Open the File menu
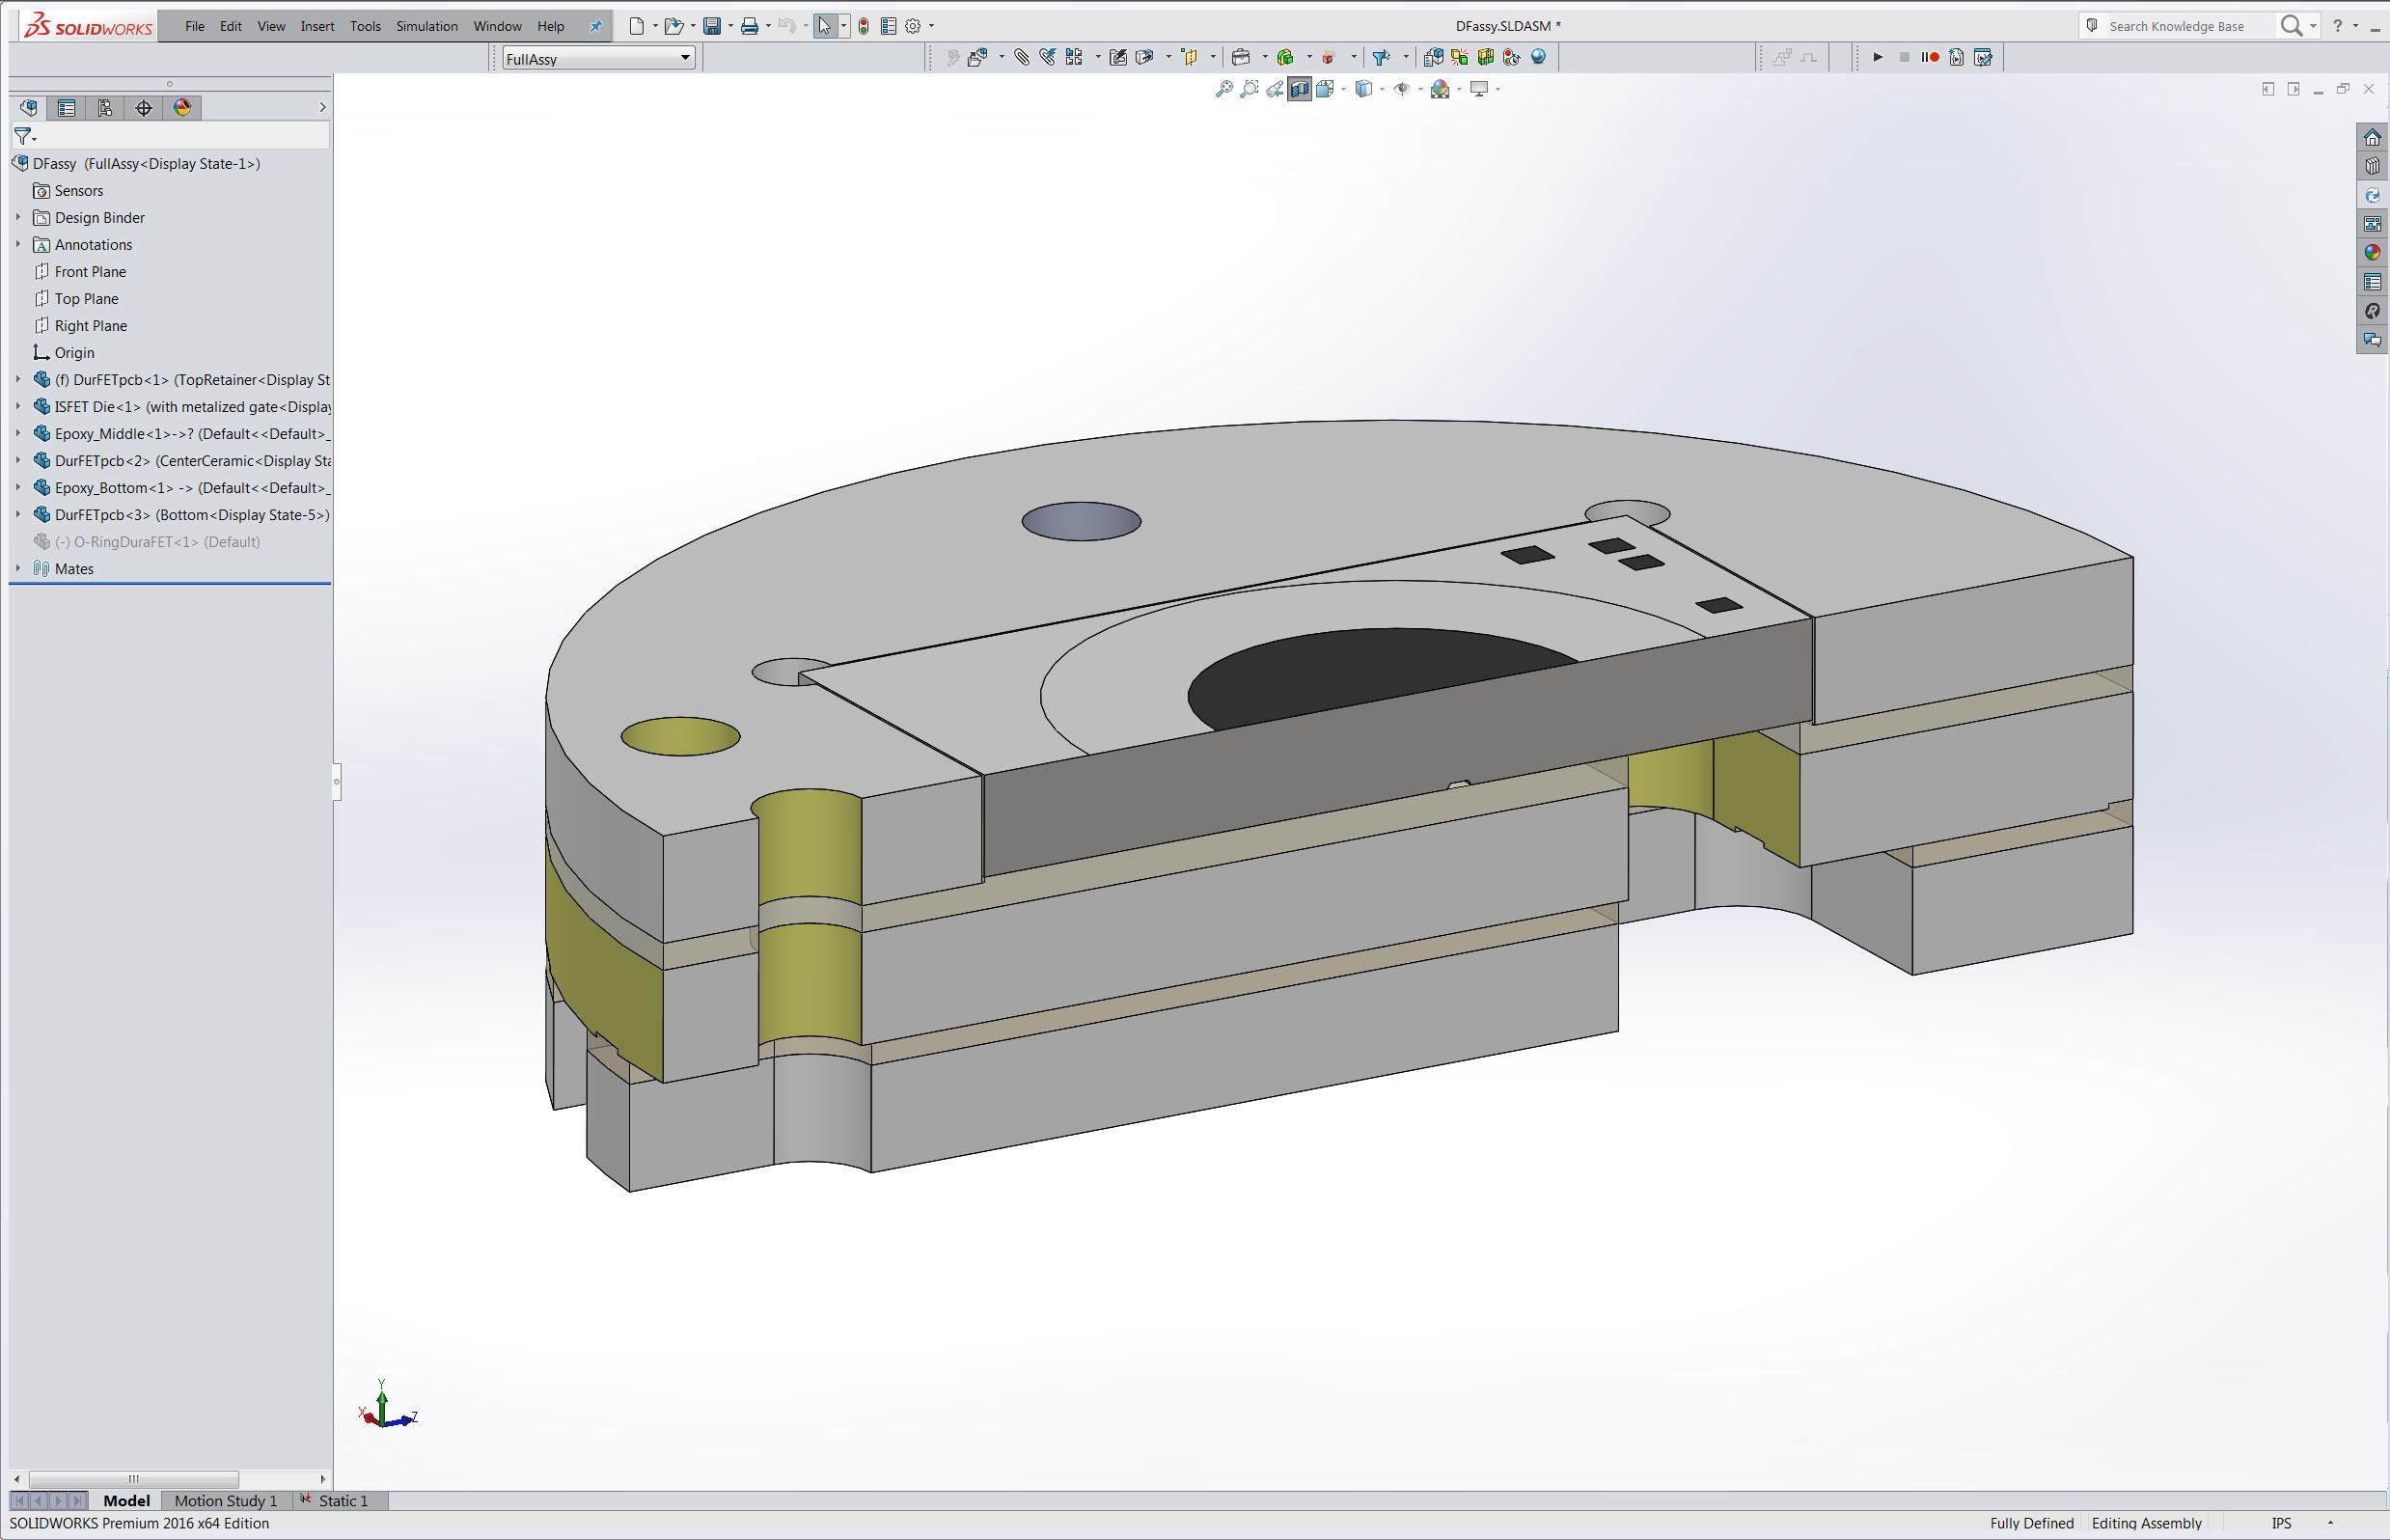This screenshot has height=1540, width=2390. [195, 27]
